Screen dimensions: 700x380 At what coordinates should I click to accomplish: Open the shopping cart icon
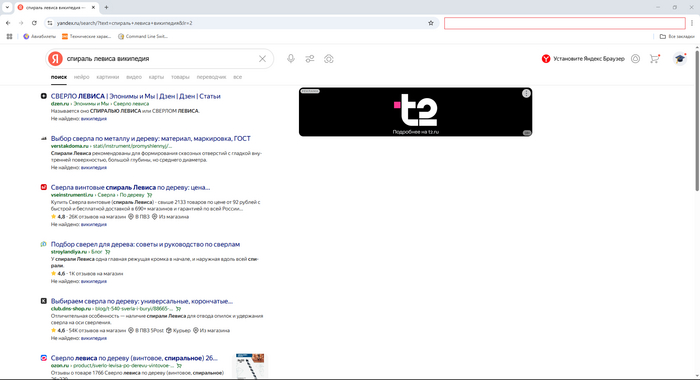click(654, 59)
